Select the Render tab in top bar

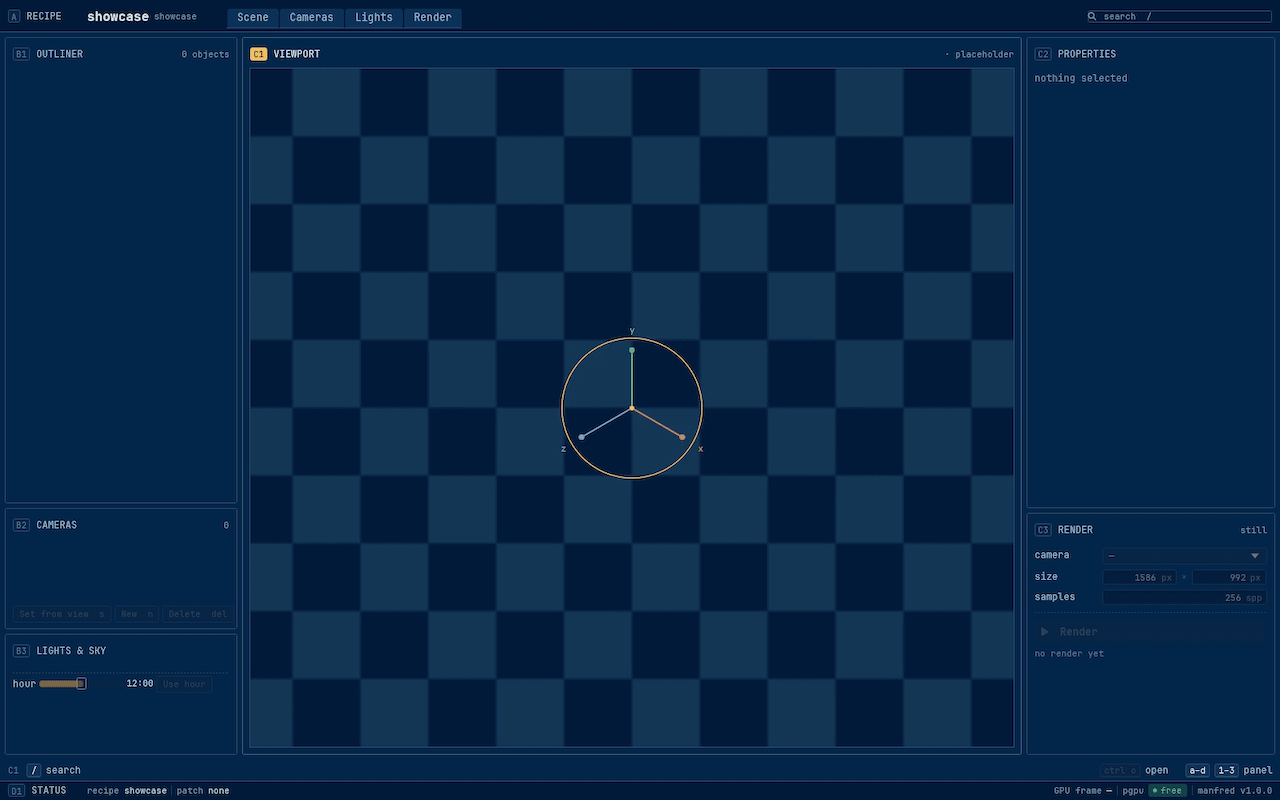433,17
